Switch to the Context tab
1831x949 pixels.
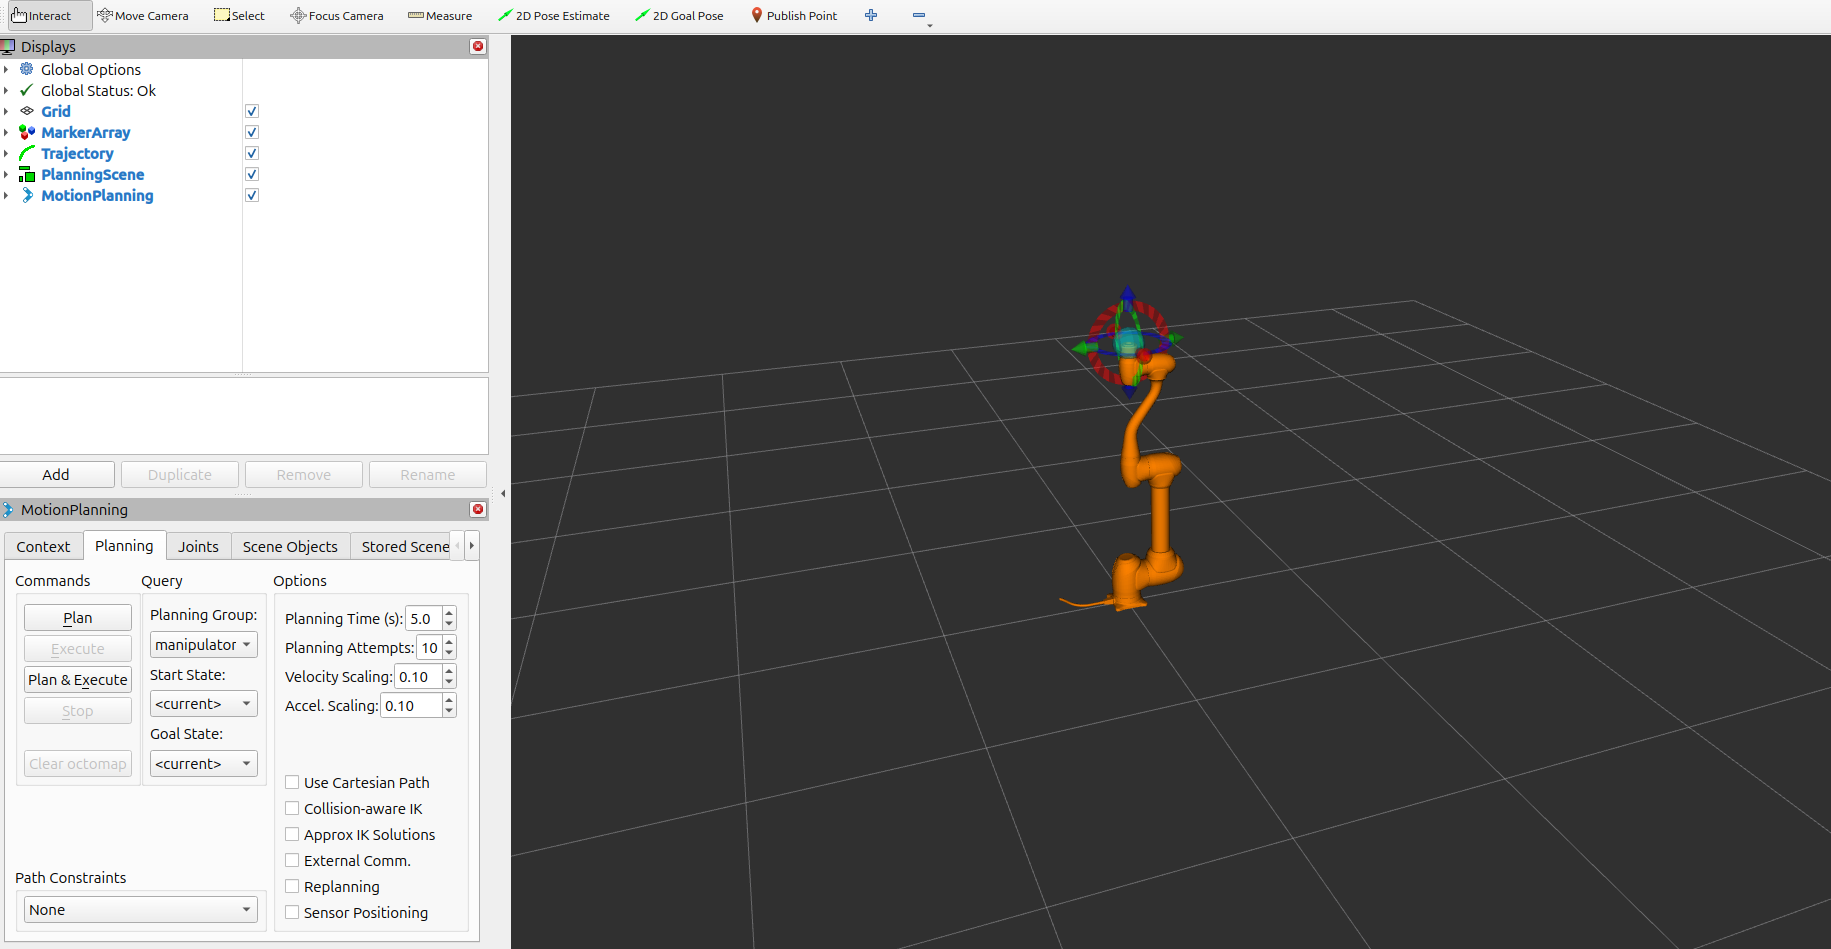[43, 547]
